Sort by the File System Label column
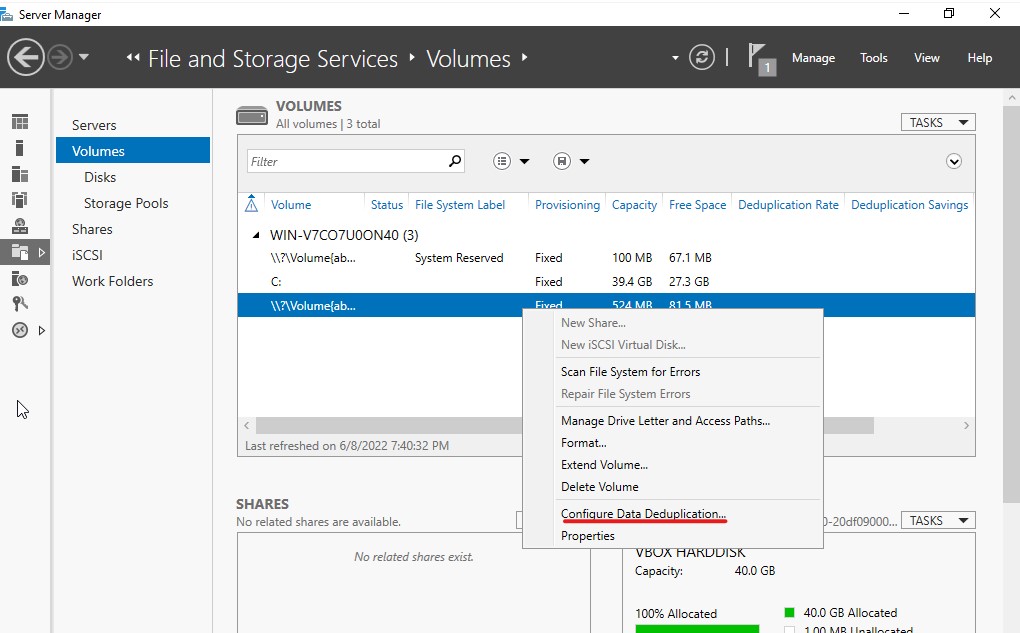 tap(459, 205)
